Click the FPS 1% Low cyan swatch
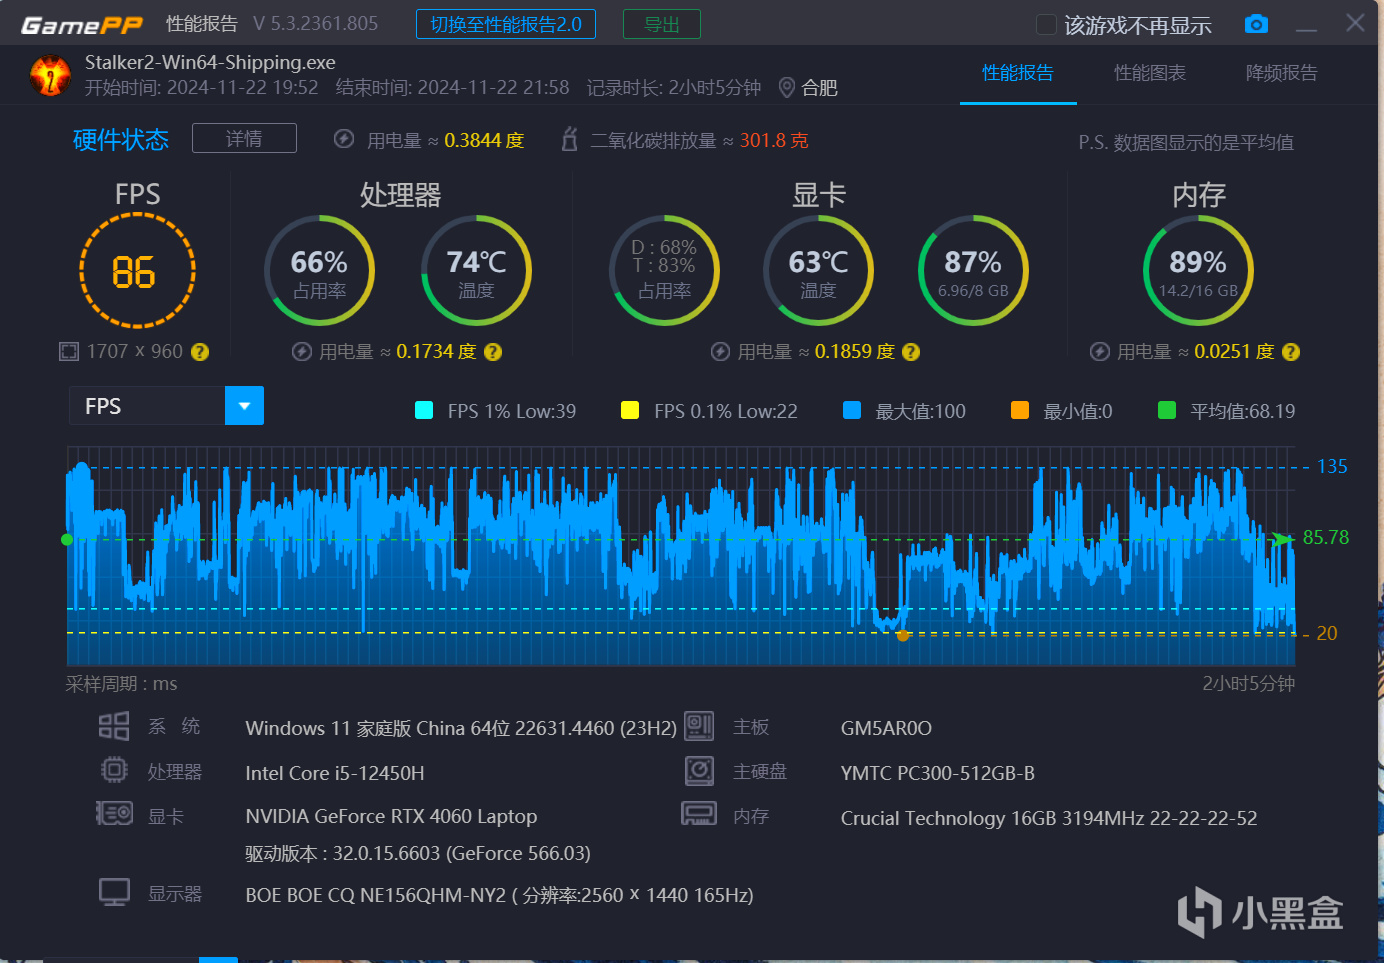Screen dimensions: 1384x963 424,410
